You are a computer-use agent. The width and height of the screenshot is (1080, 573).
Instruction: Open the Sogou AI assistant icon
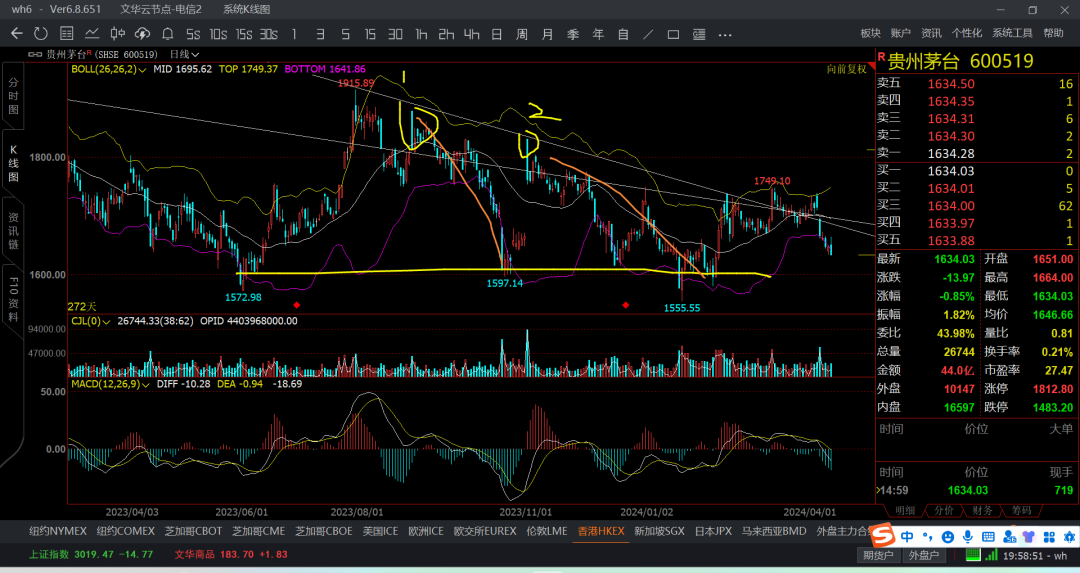pos(1070,536)
